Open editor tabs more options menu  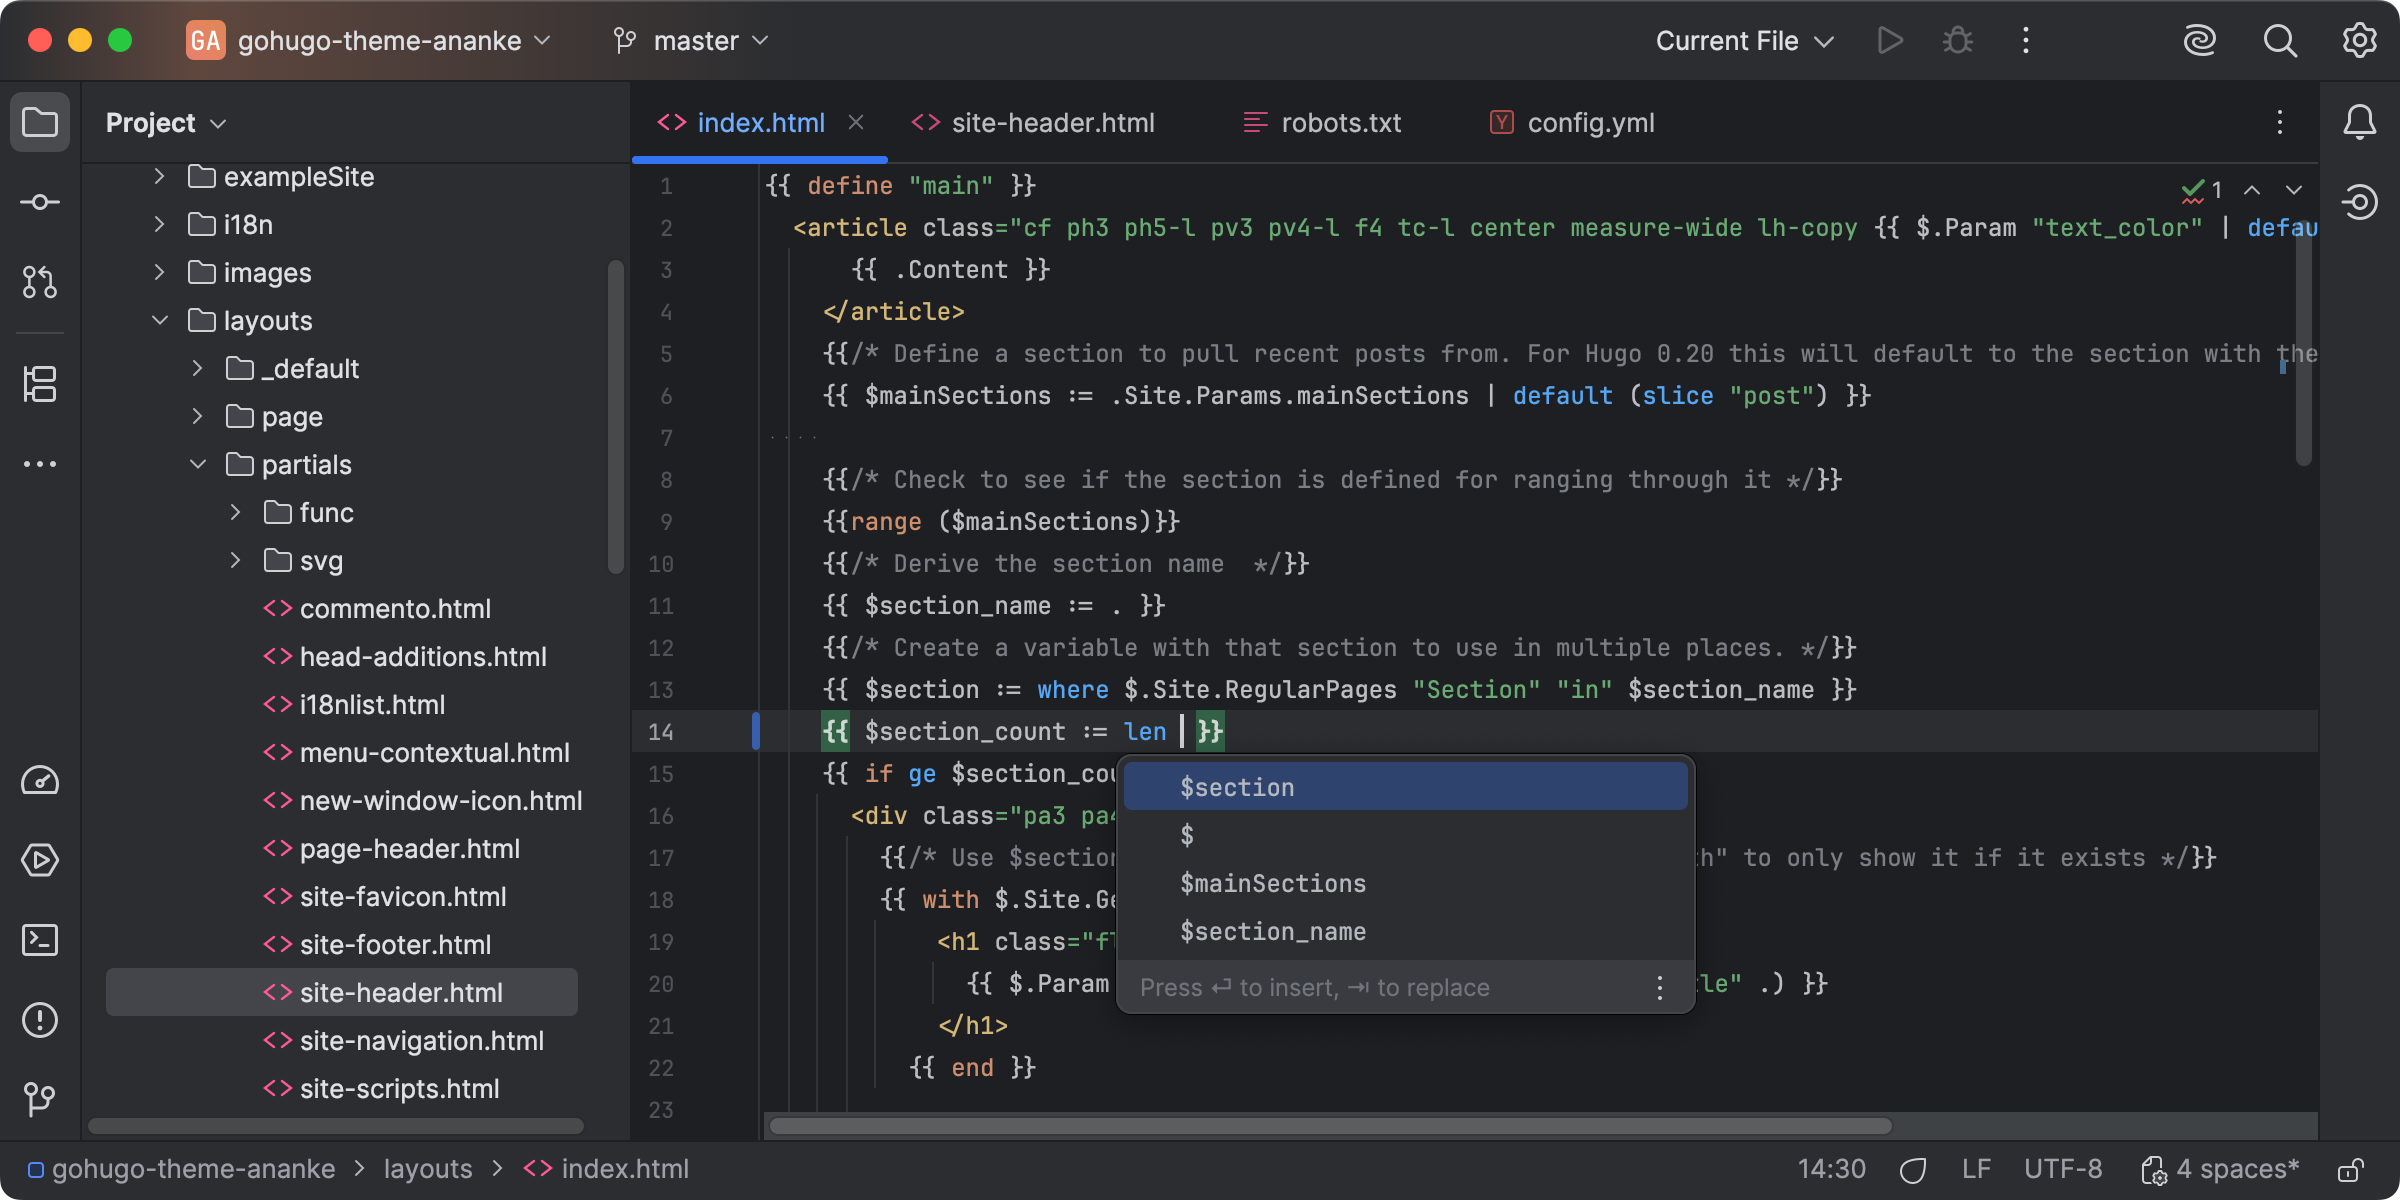pyautogui.click(x=2280, y=122)
